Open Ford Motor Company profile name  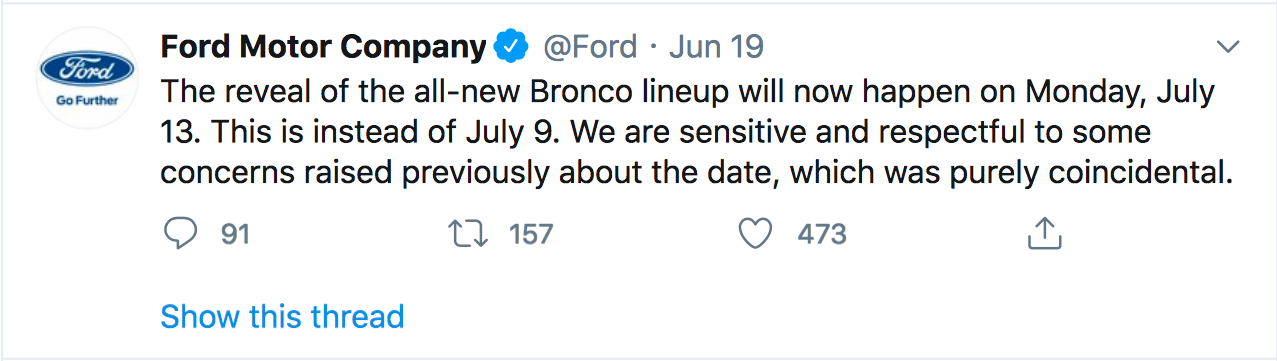coord(323,46)
